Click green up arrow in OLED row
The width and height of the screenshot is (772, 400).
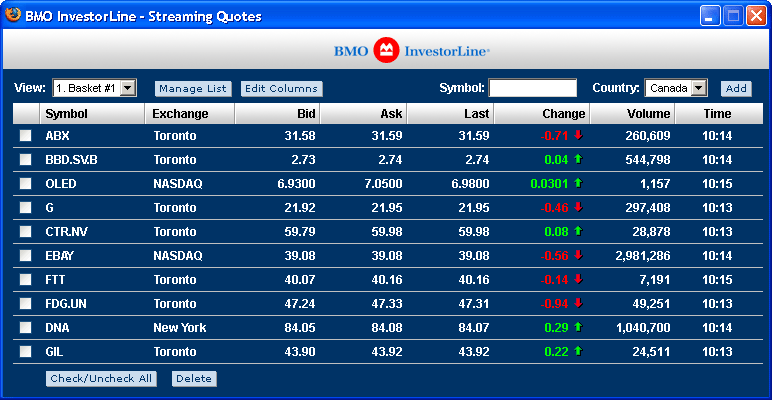pos(579,183)
